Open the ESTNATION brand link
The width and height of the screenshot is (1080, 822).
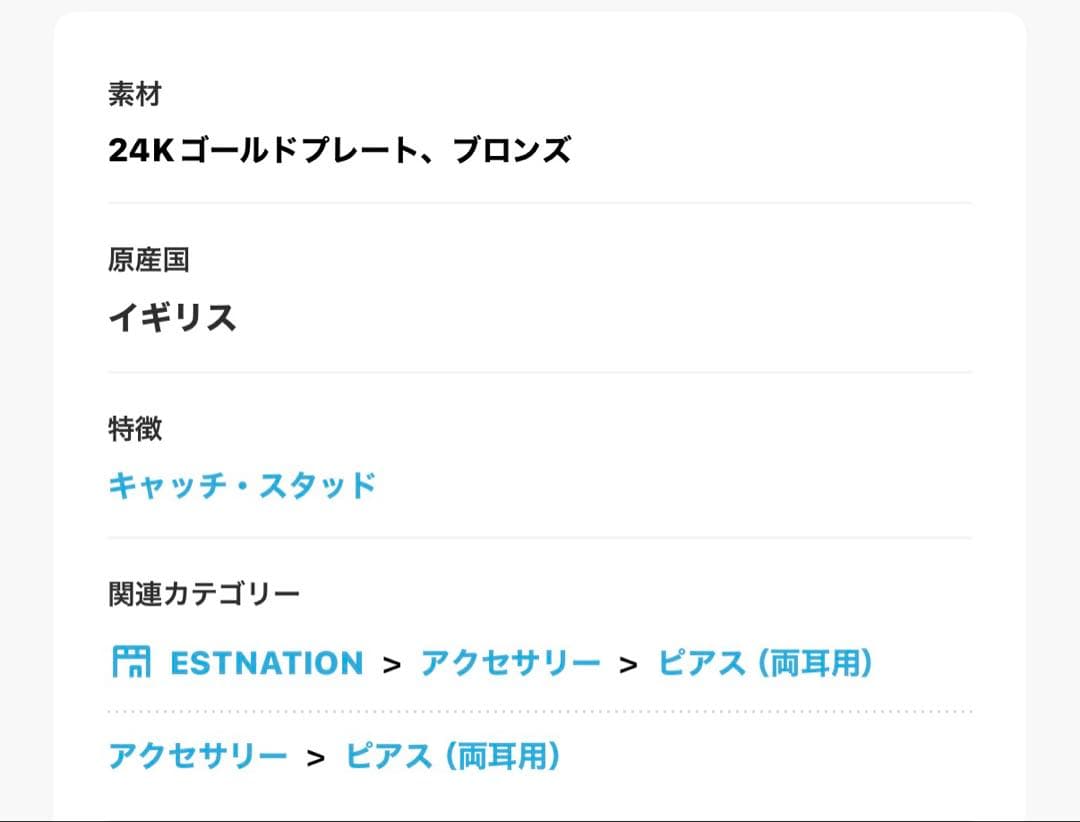point(266,663)
